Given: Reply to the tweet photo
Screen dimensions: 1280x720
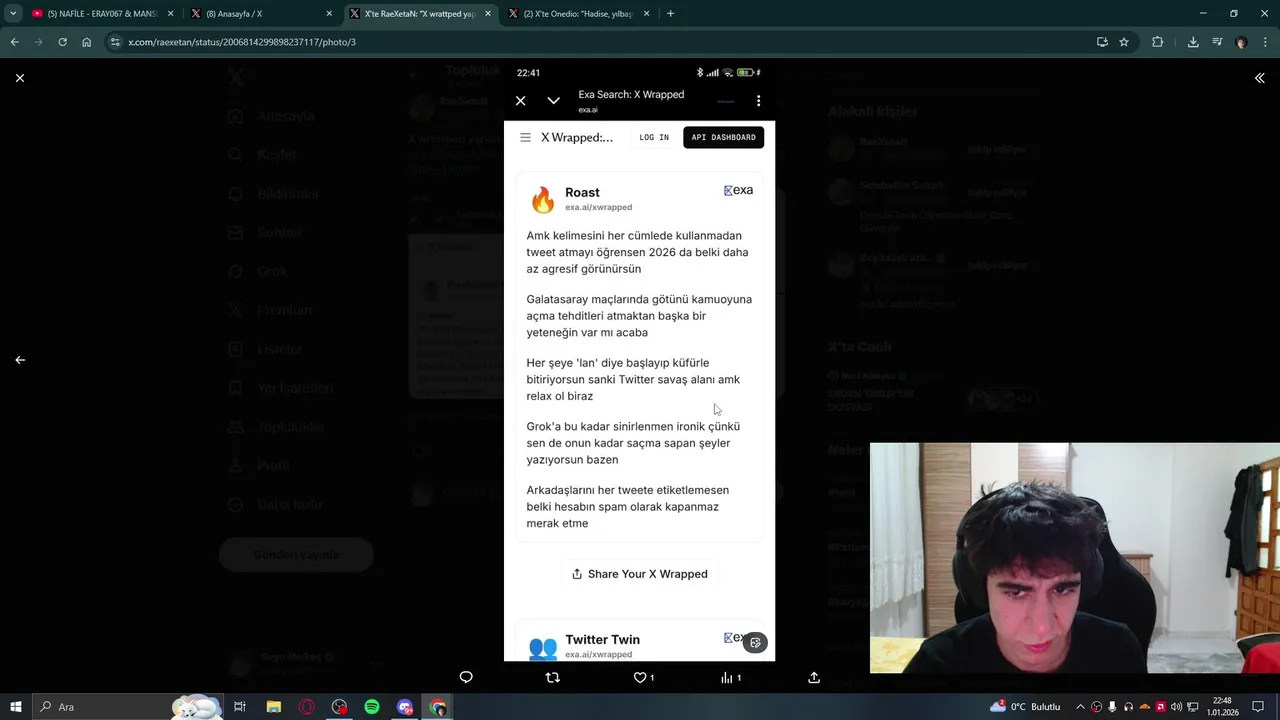Looking at the screenshot, I should [466, 677].
